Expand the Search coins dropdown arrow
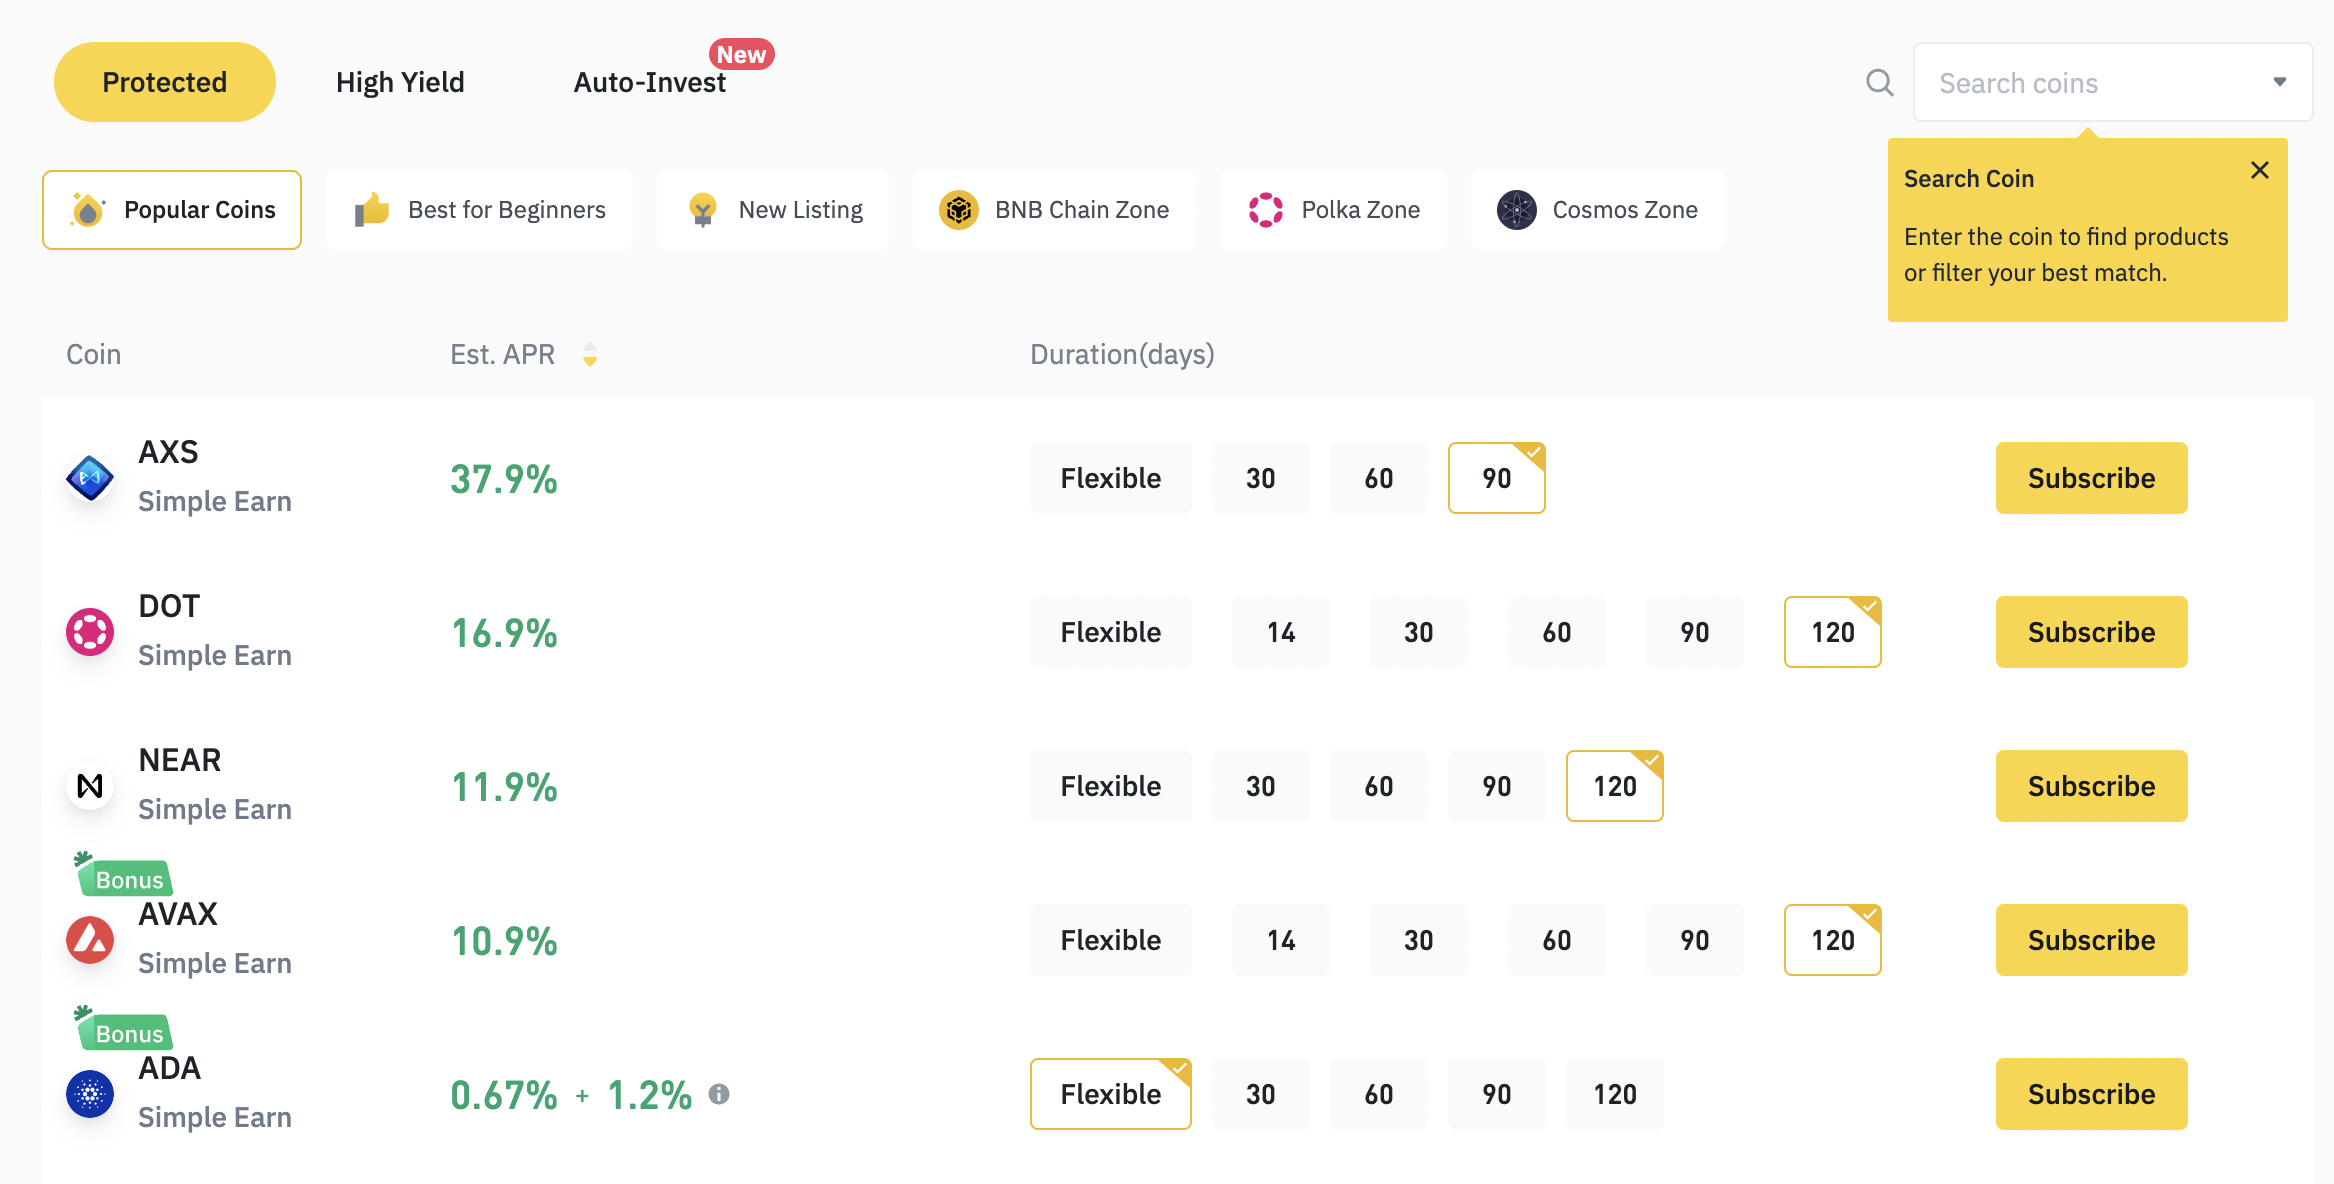The image size is (2334, 1184). pyautogui.click(x=2280, y=82)
